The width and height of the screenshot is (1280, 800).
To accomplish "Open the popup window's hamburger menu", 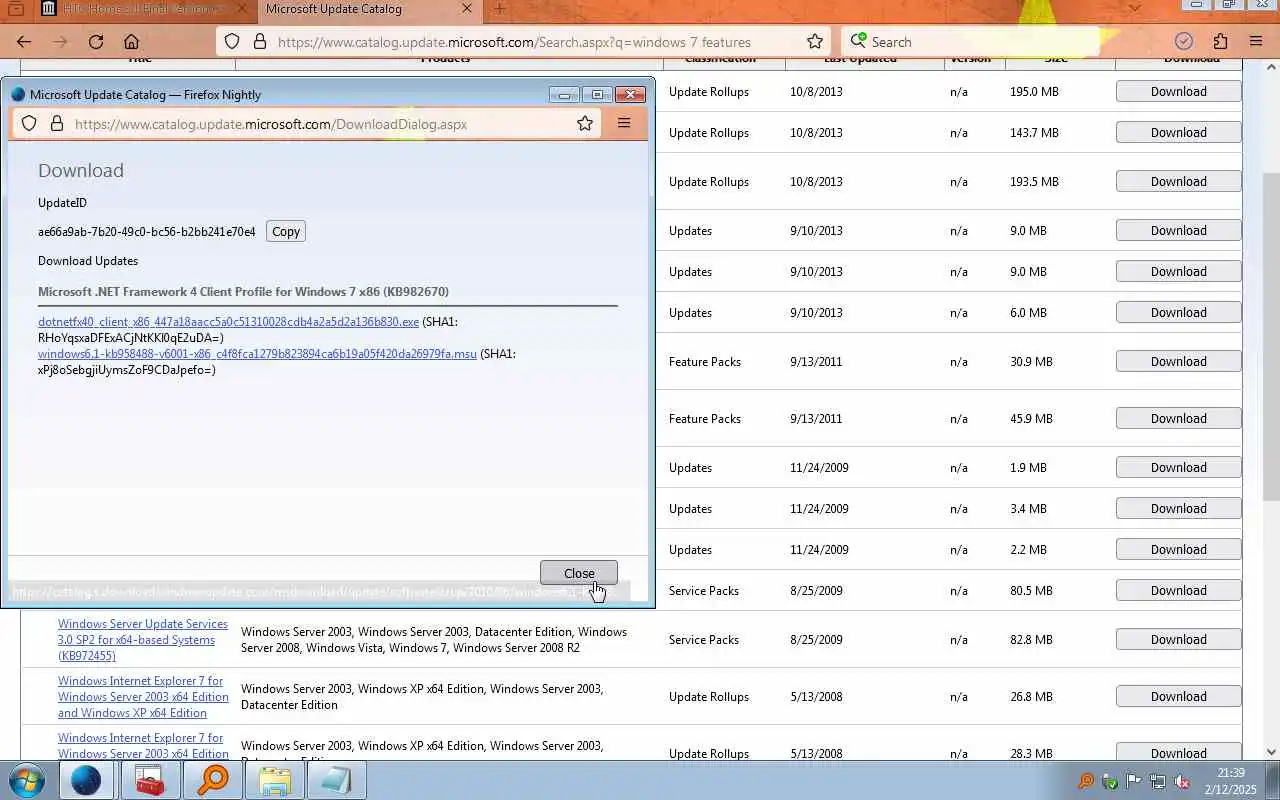I will 624,124.
